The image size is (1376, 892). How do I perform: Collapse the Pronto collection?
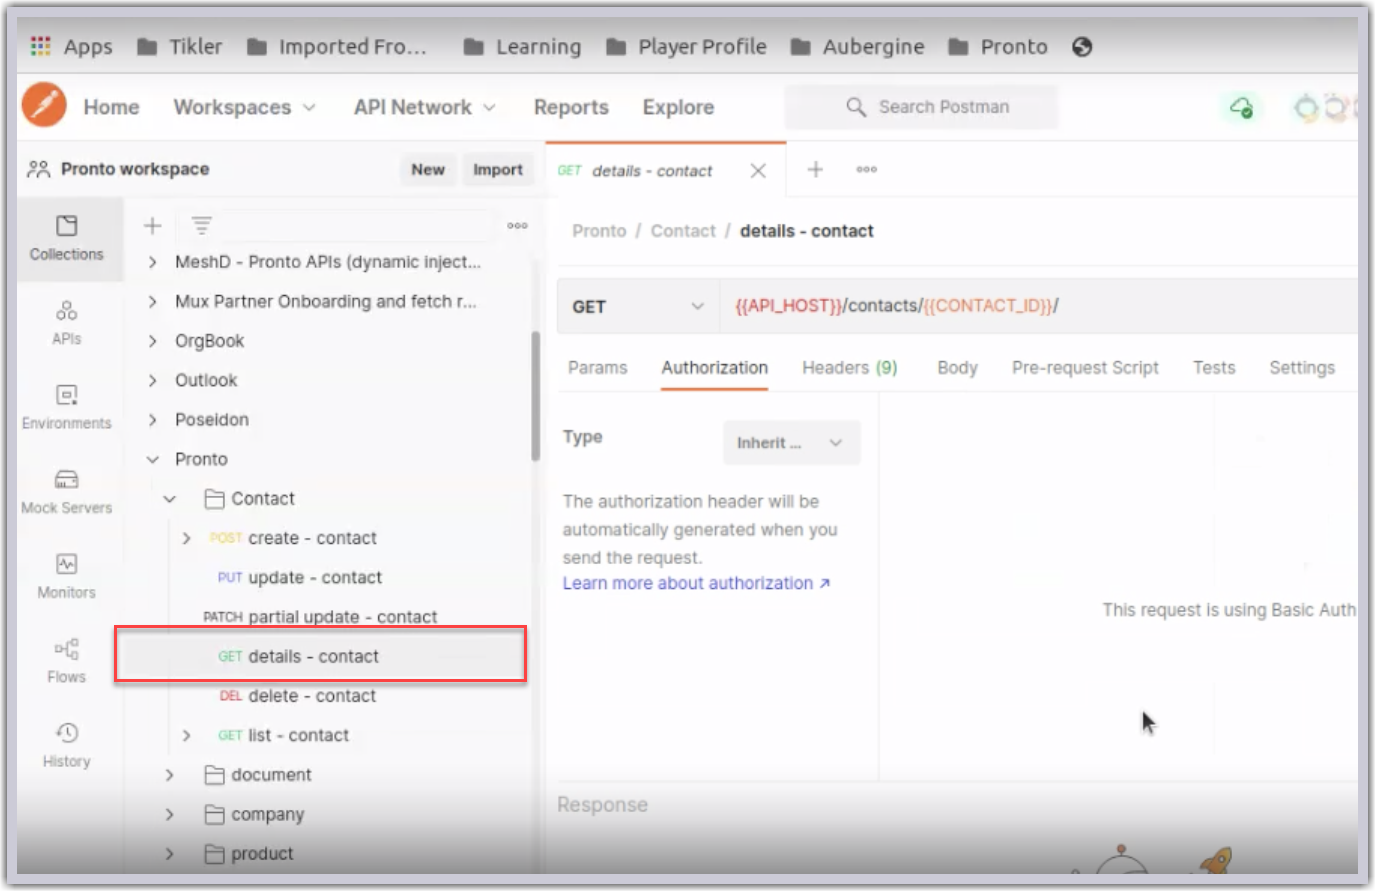pos(152,459)
